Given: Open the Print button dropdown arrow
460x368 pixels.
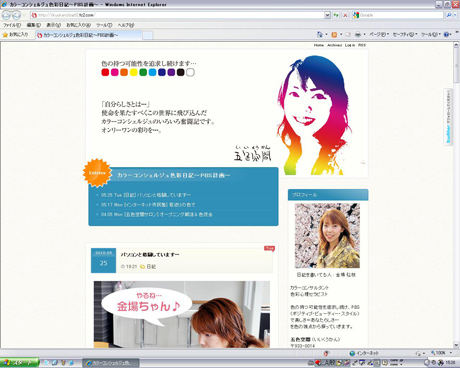Looking at the screenshot, I should pos(364,34).
